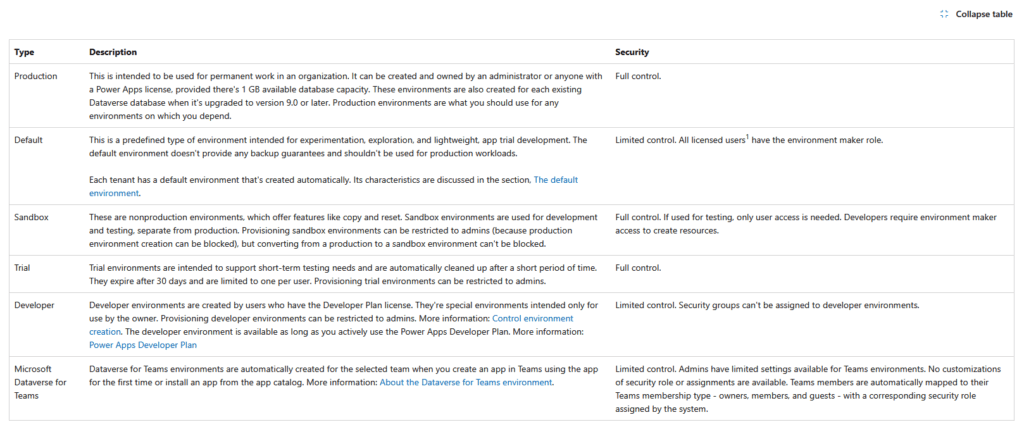Click the Developer row 'Security groups can't be assigned' text
1024x434 pixels.
pyautogui.click(x=799, y=305)
